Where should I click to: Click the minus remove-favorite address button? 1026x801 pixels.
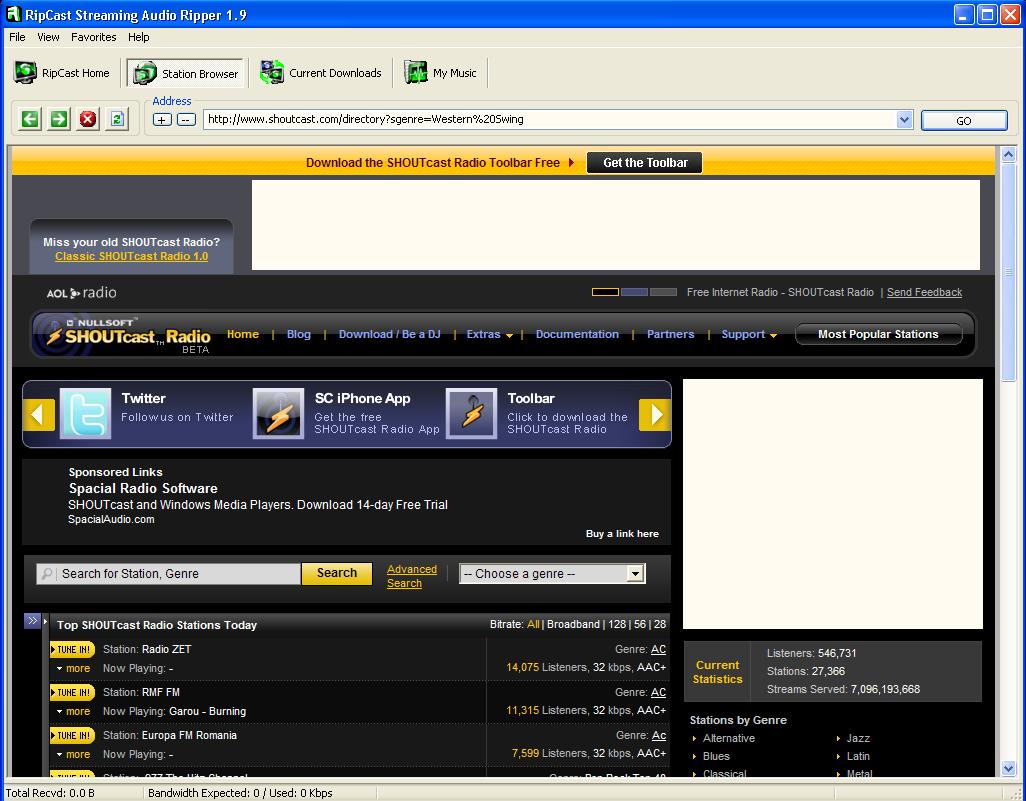pyautogui.click(x=186, y=120)
